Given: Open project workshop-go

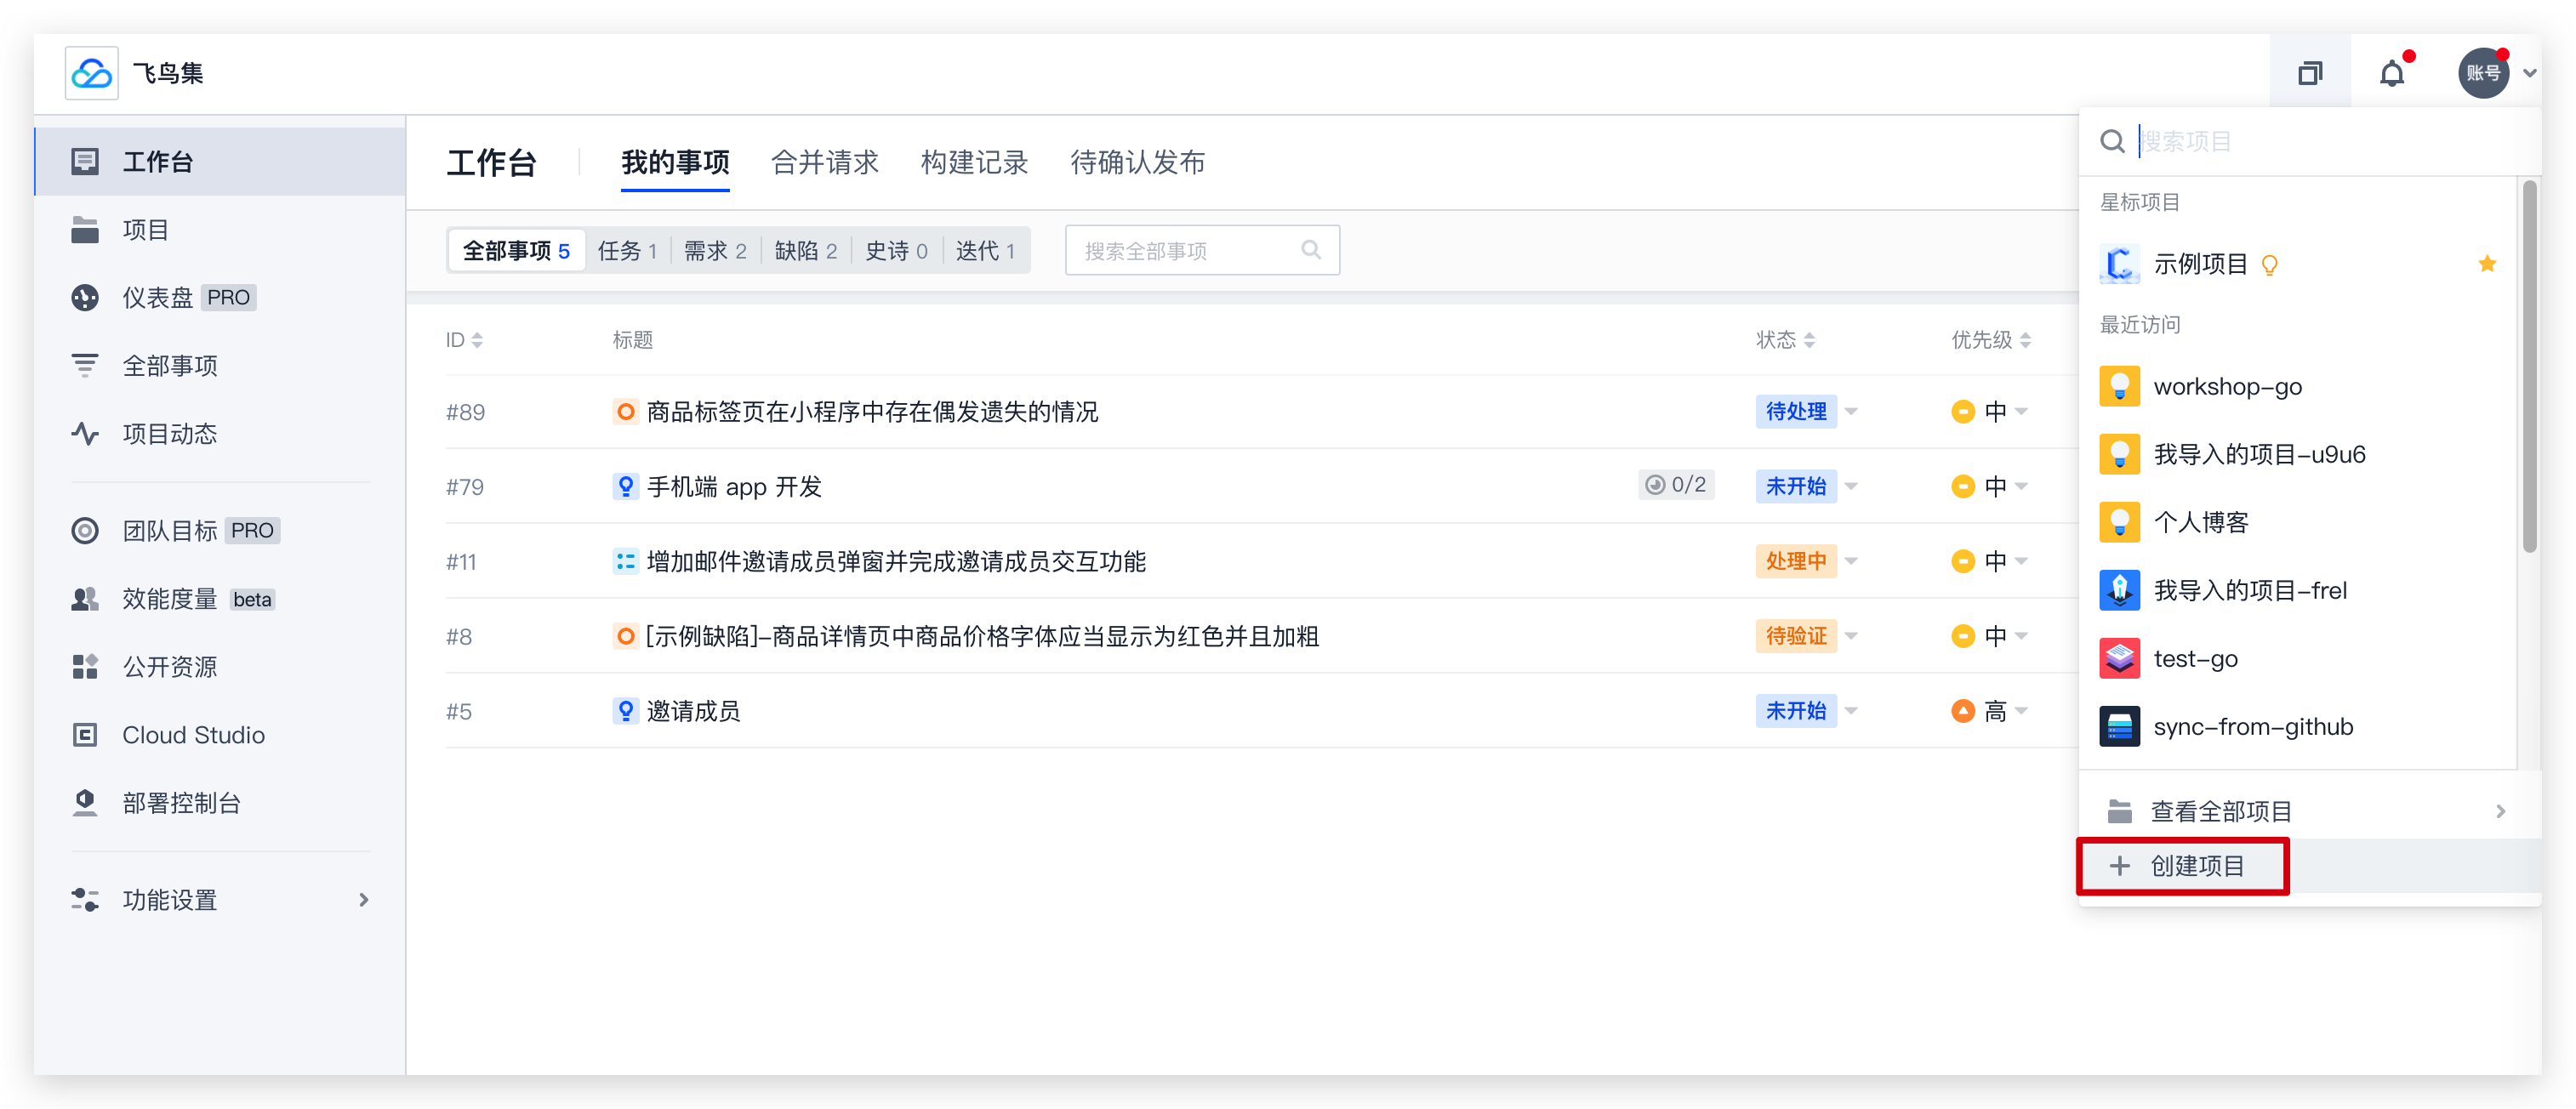Looking at the screenshot, I should pyautogui.click(x=2298, y=386).
